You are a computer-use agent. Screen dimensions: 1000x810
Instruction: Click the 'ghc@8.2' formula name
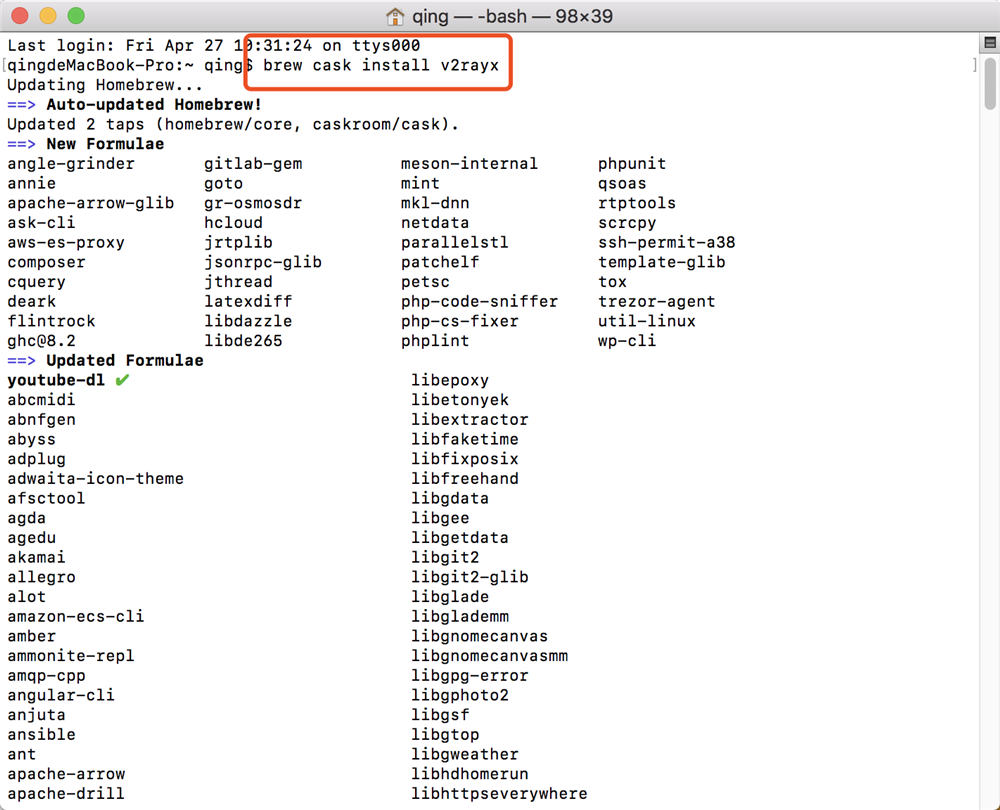pyautogui.click(x=41, y=341)
